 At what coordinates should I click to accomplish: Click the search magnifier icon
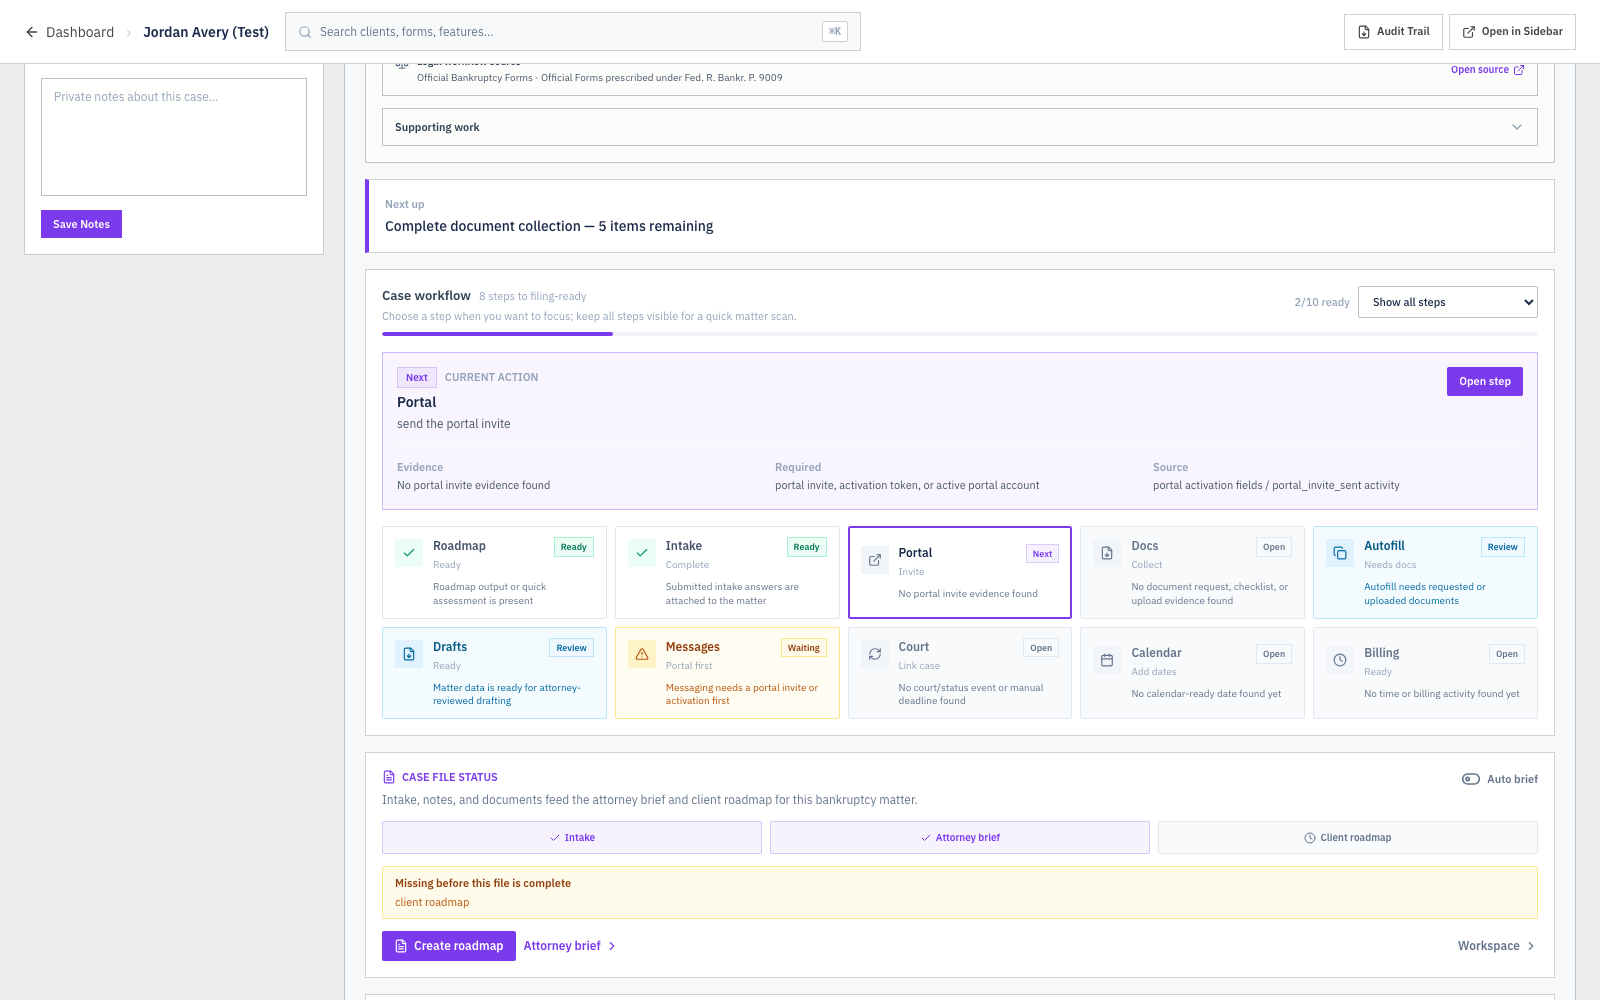[x=305, y=32]
